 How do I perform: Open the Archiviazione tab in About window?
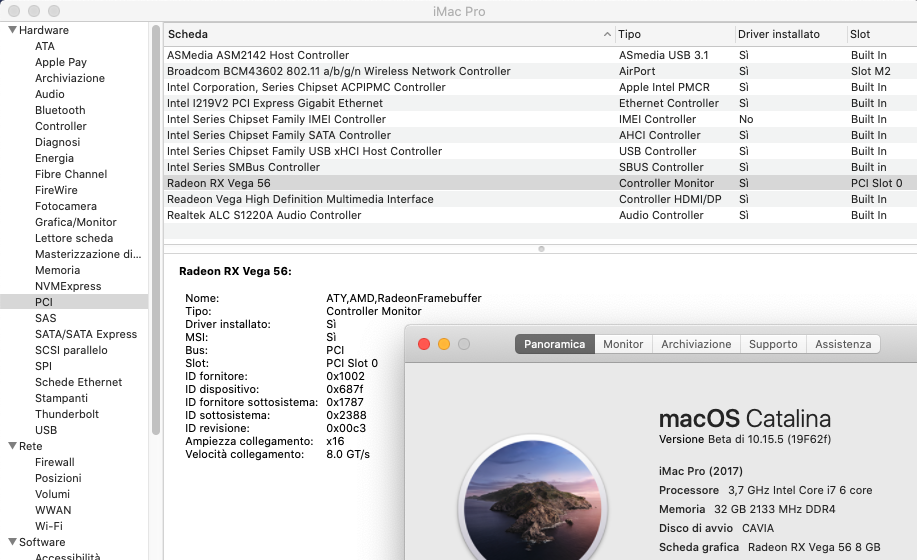tap(696, 344)
